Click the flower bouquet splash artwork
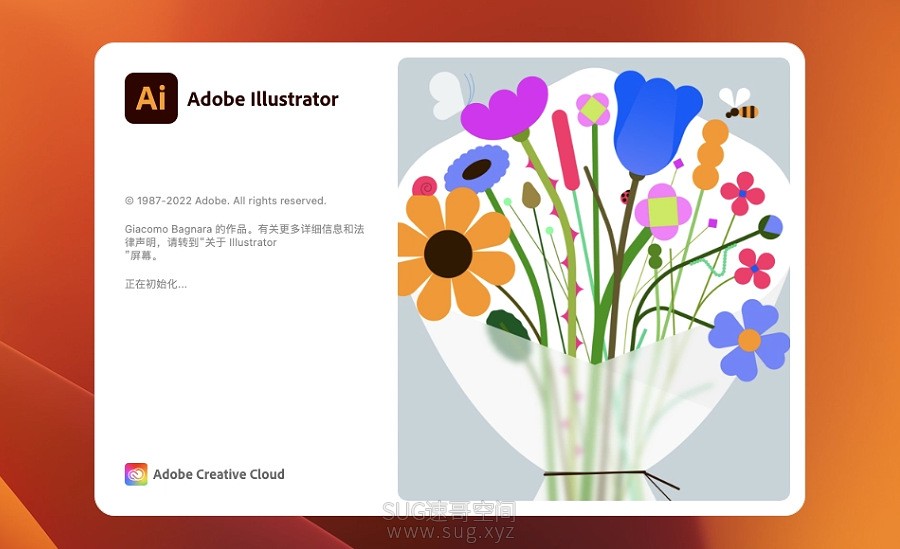Screen dimensions: 900x549 click(x=593, y=279)
